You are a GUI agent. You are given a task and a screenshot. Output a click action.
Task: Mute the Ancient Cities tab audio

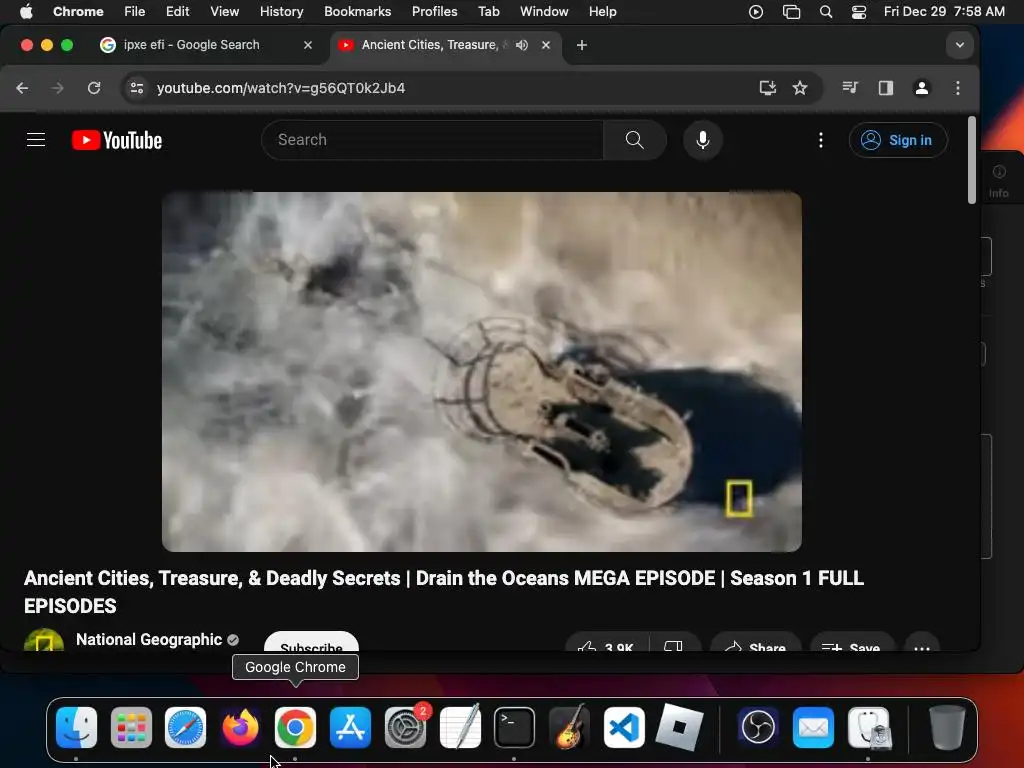522,44
